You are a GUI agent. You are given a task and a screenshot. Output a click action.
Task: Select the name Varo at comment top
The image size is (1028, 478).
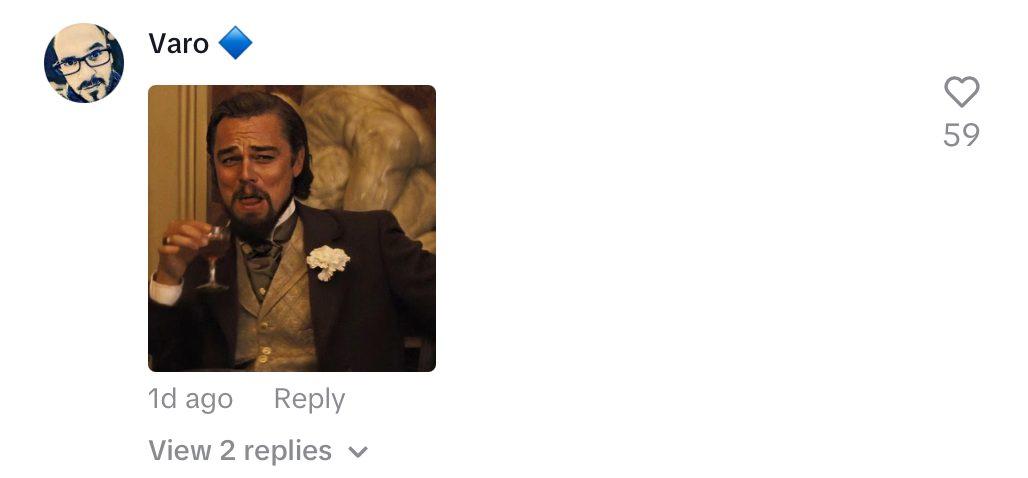[x=178, y=44]
